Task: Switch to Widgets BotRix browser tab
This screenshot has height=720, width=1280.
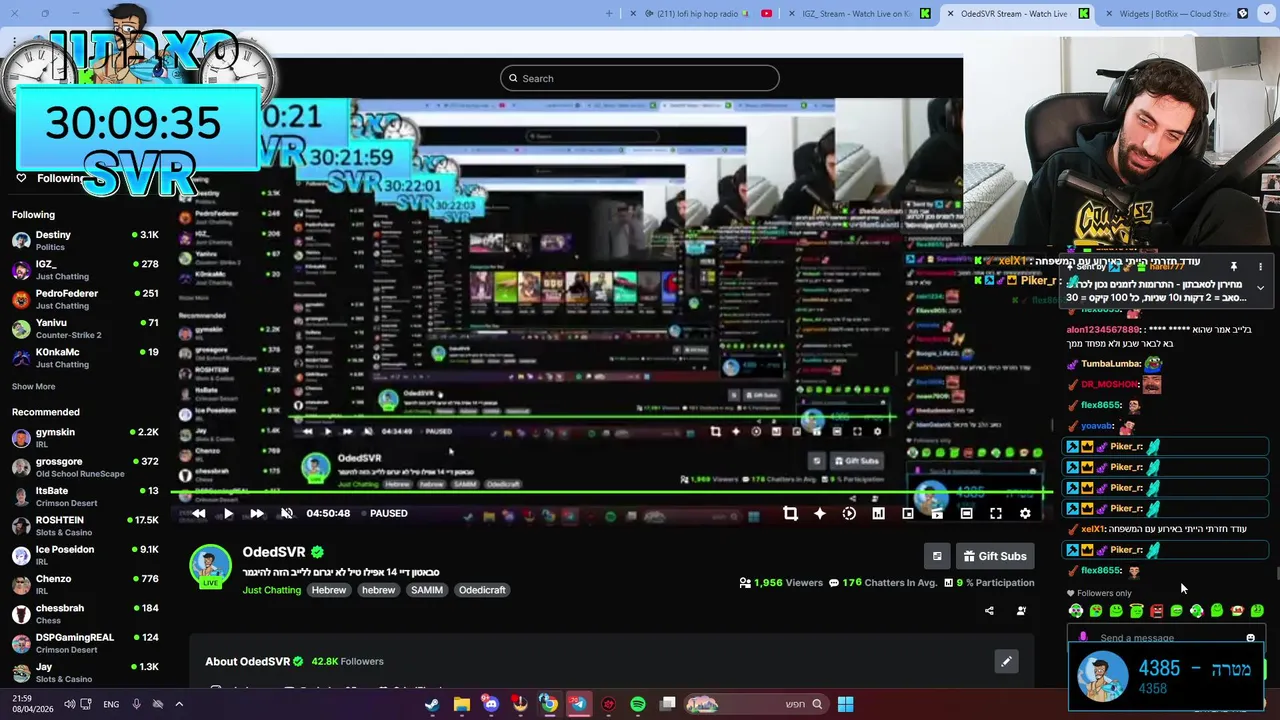Action: 1175,13
